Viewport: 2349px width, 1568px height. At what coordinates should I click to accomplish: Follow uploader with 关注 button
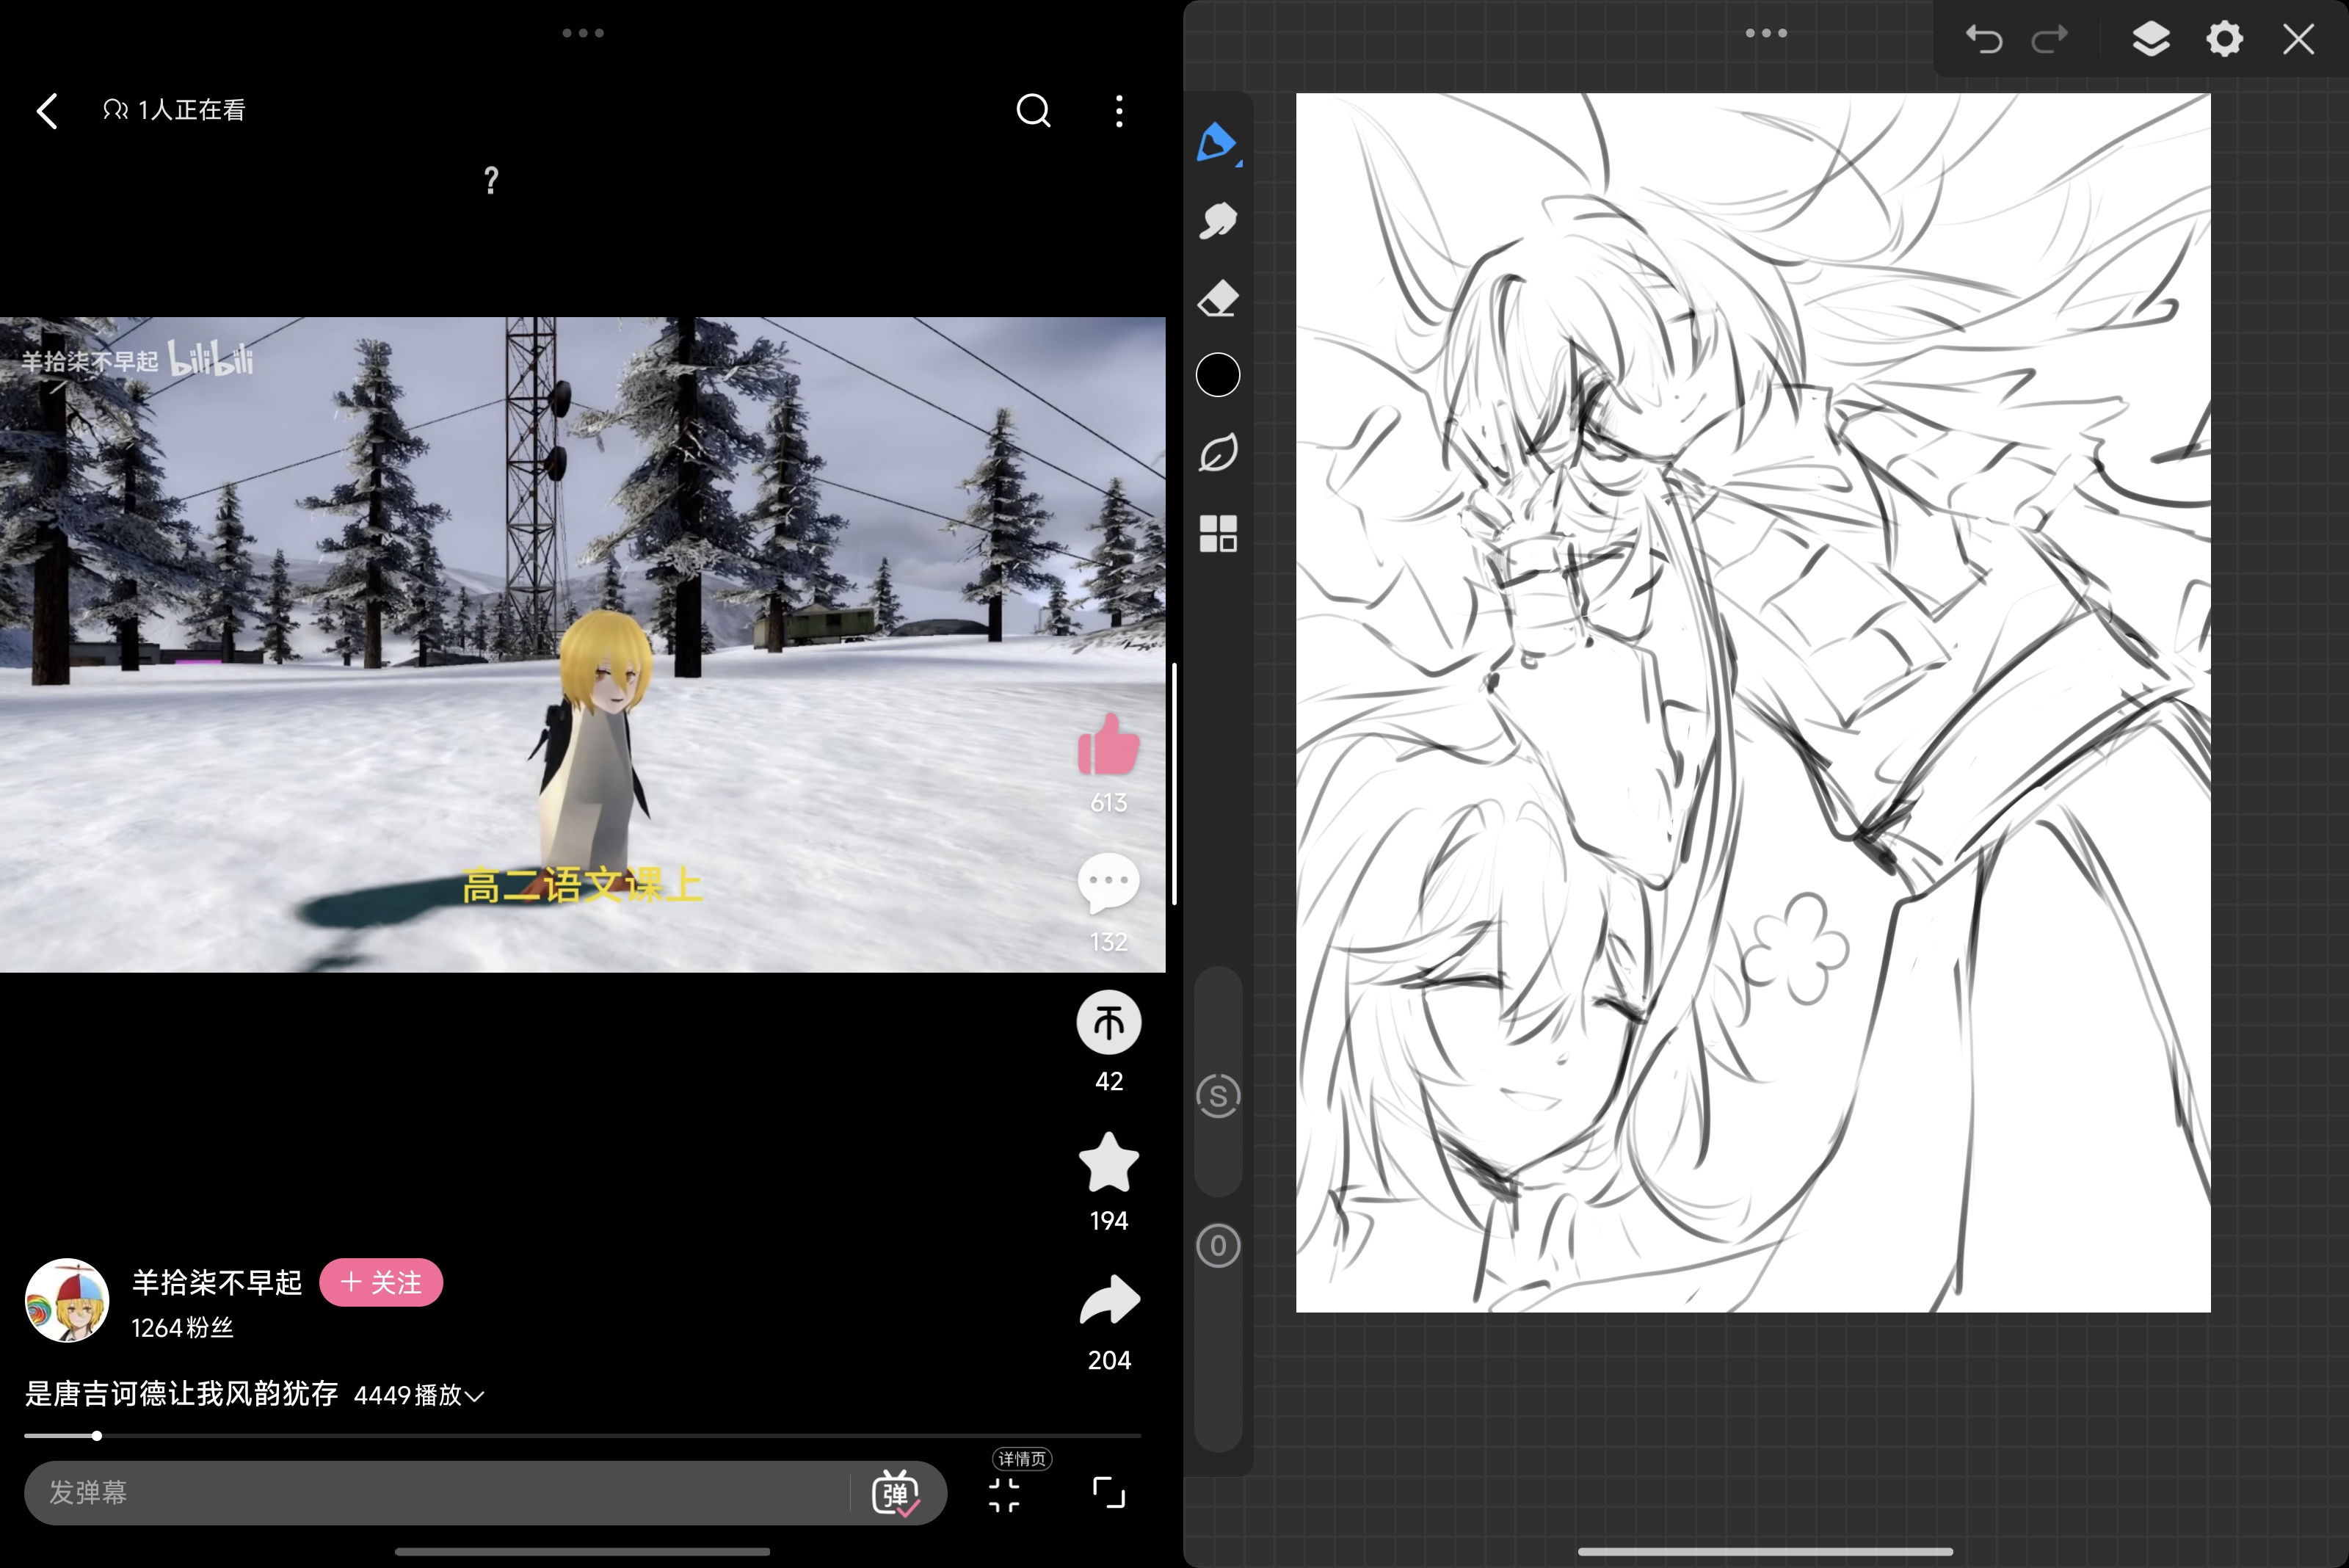point(381,1282)
